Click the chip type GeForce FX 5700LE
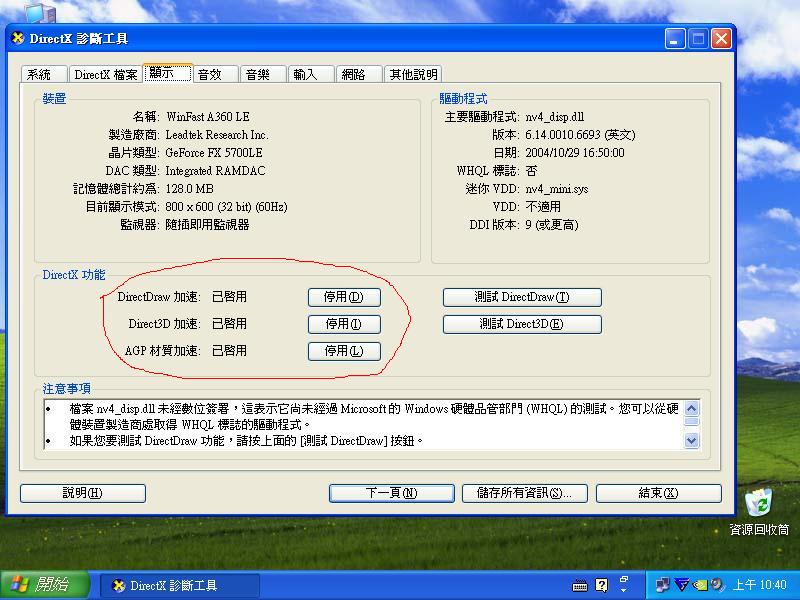800x600 pixels. [x=214, y=153]
